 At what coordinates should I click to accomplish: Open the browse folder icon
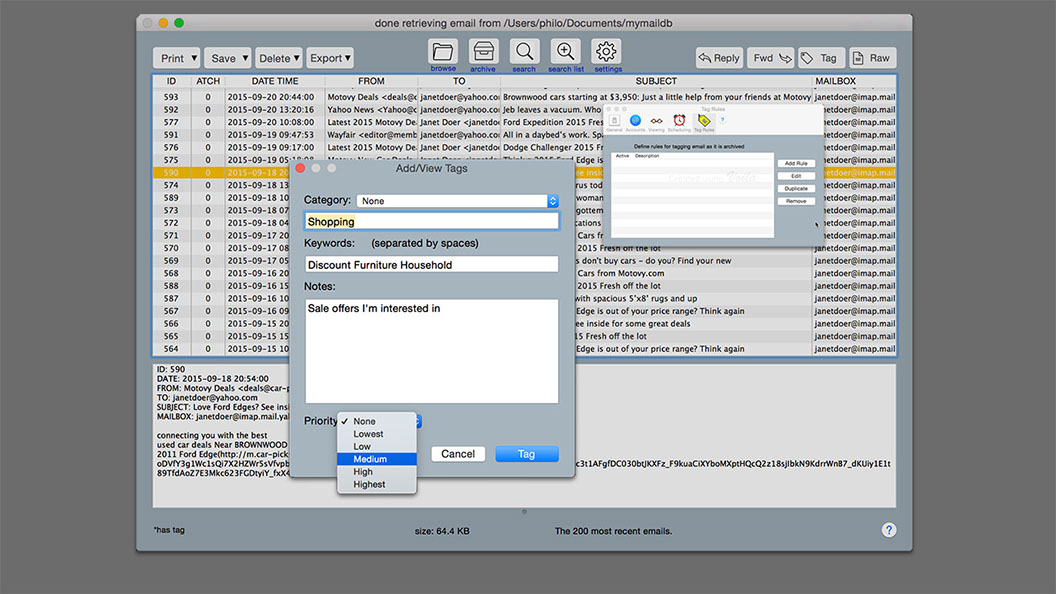[x=442, y=51]
